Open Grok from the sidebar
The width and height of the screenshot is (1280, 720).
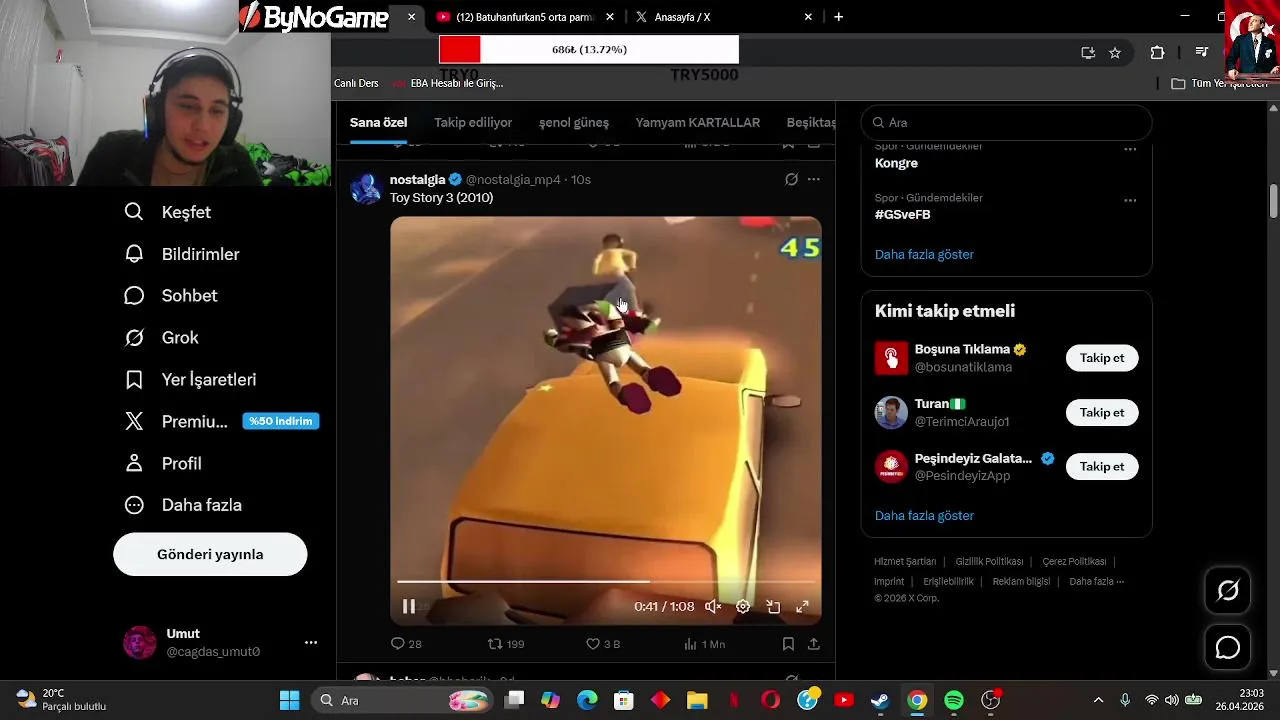[161, 338]
